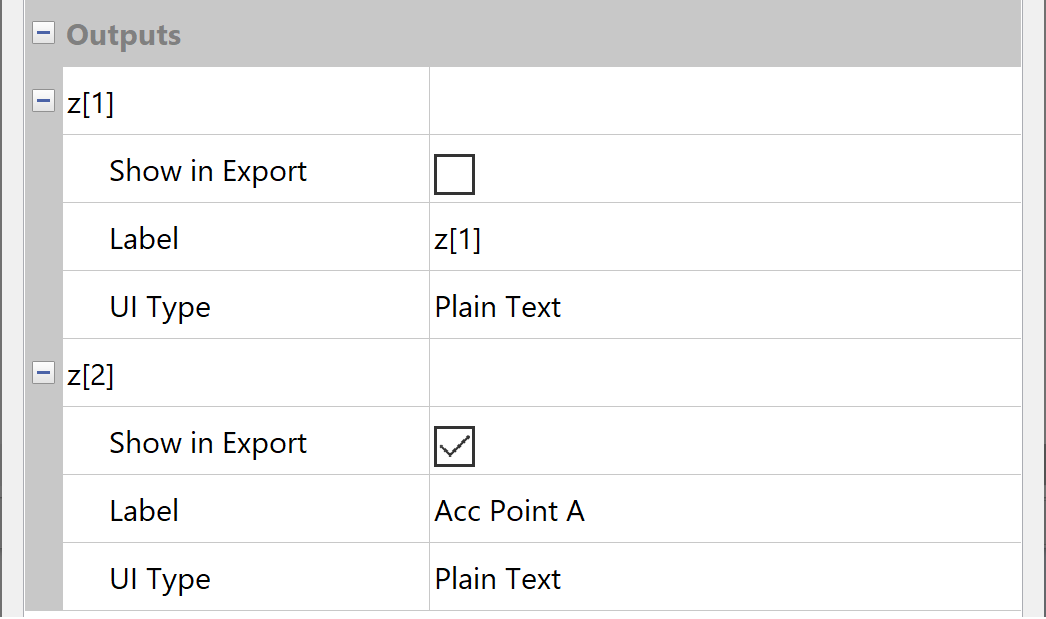Image resolution: width=1046 pixels, height=619 pixels.
Task: Click the empty value cell beside z[1]
Action: [724, 102]
